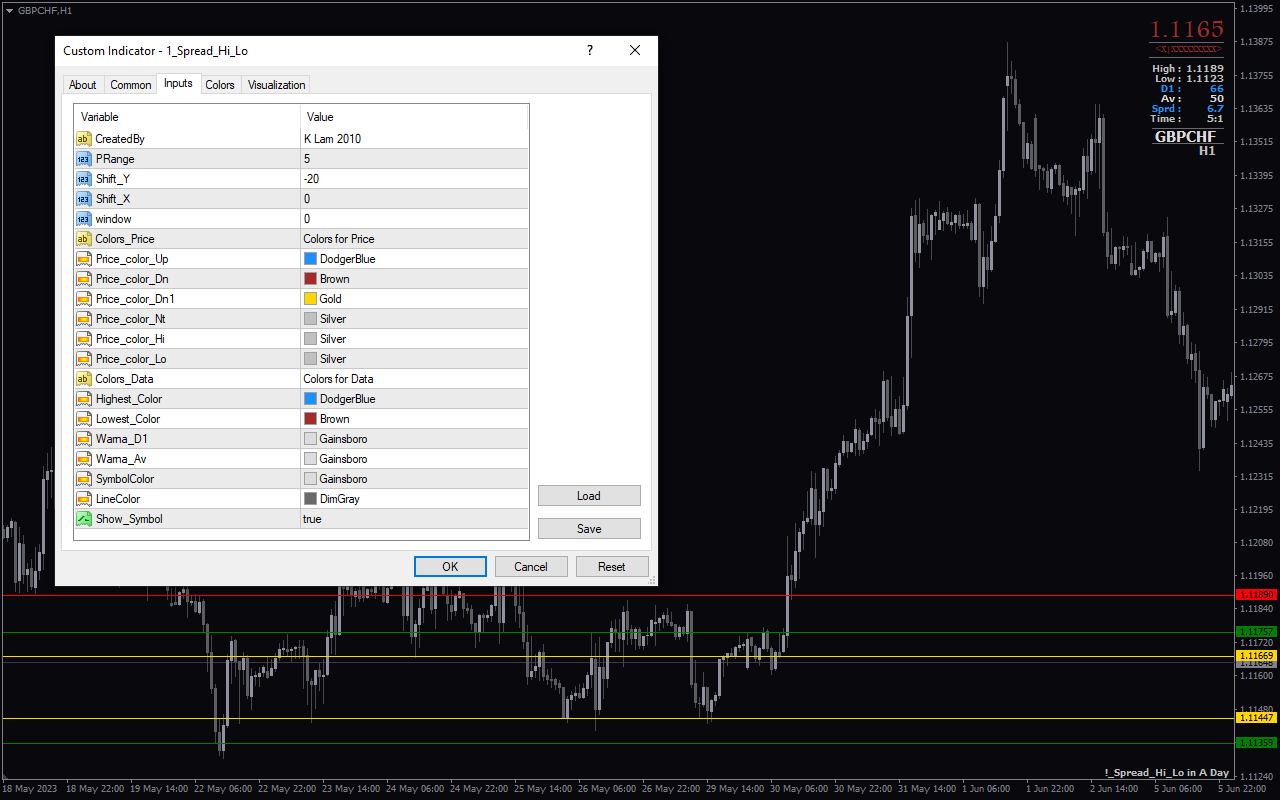This screenshot has width=1280, height=800.
Task: Open the GBPCHF,H1 chart window menu arrow
Action: pos(9,10)
